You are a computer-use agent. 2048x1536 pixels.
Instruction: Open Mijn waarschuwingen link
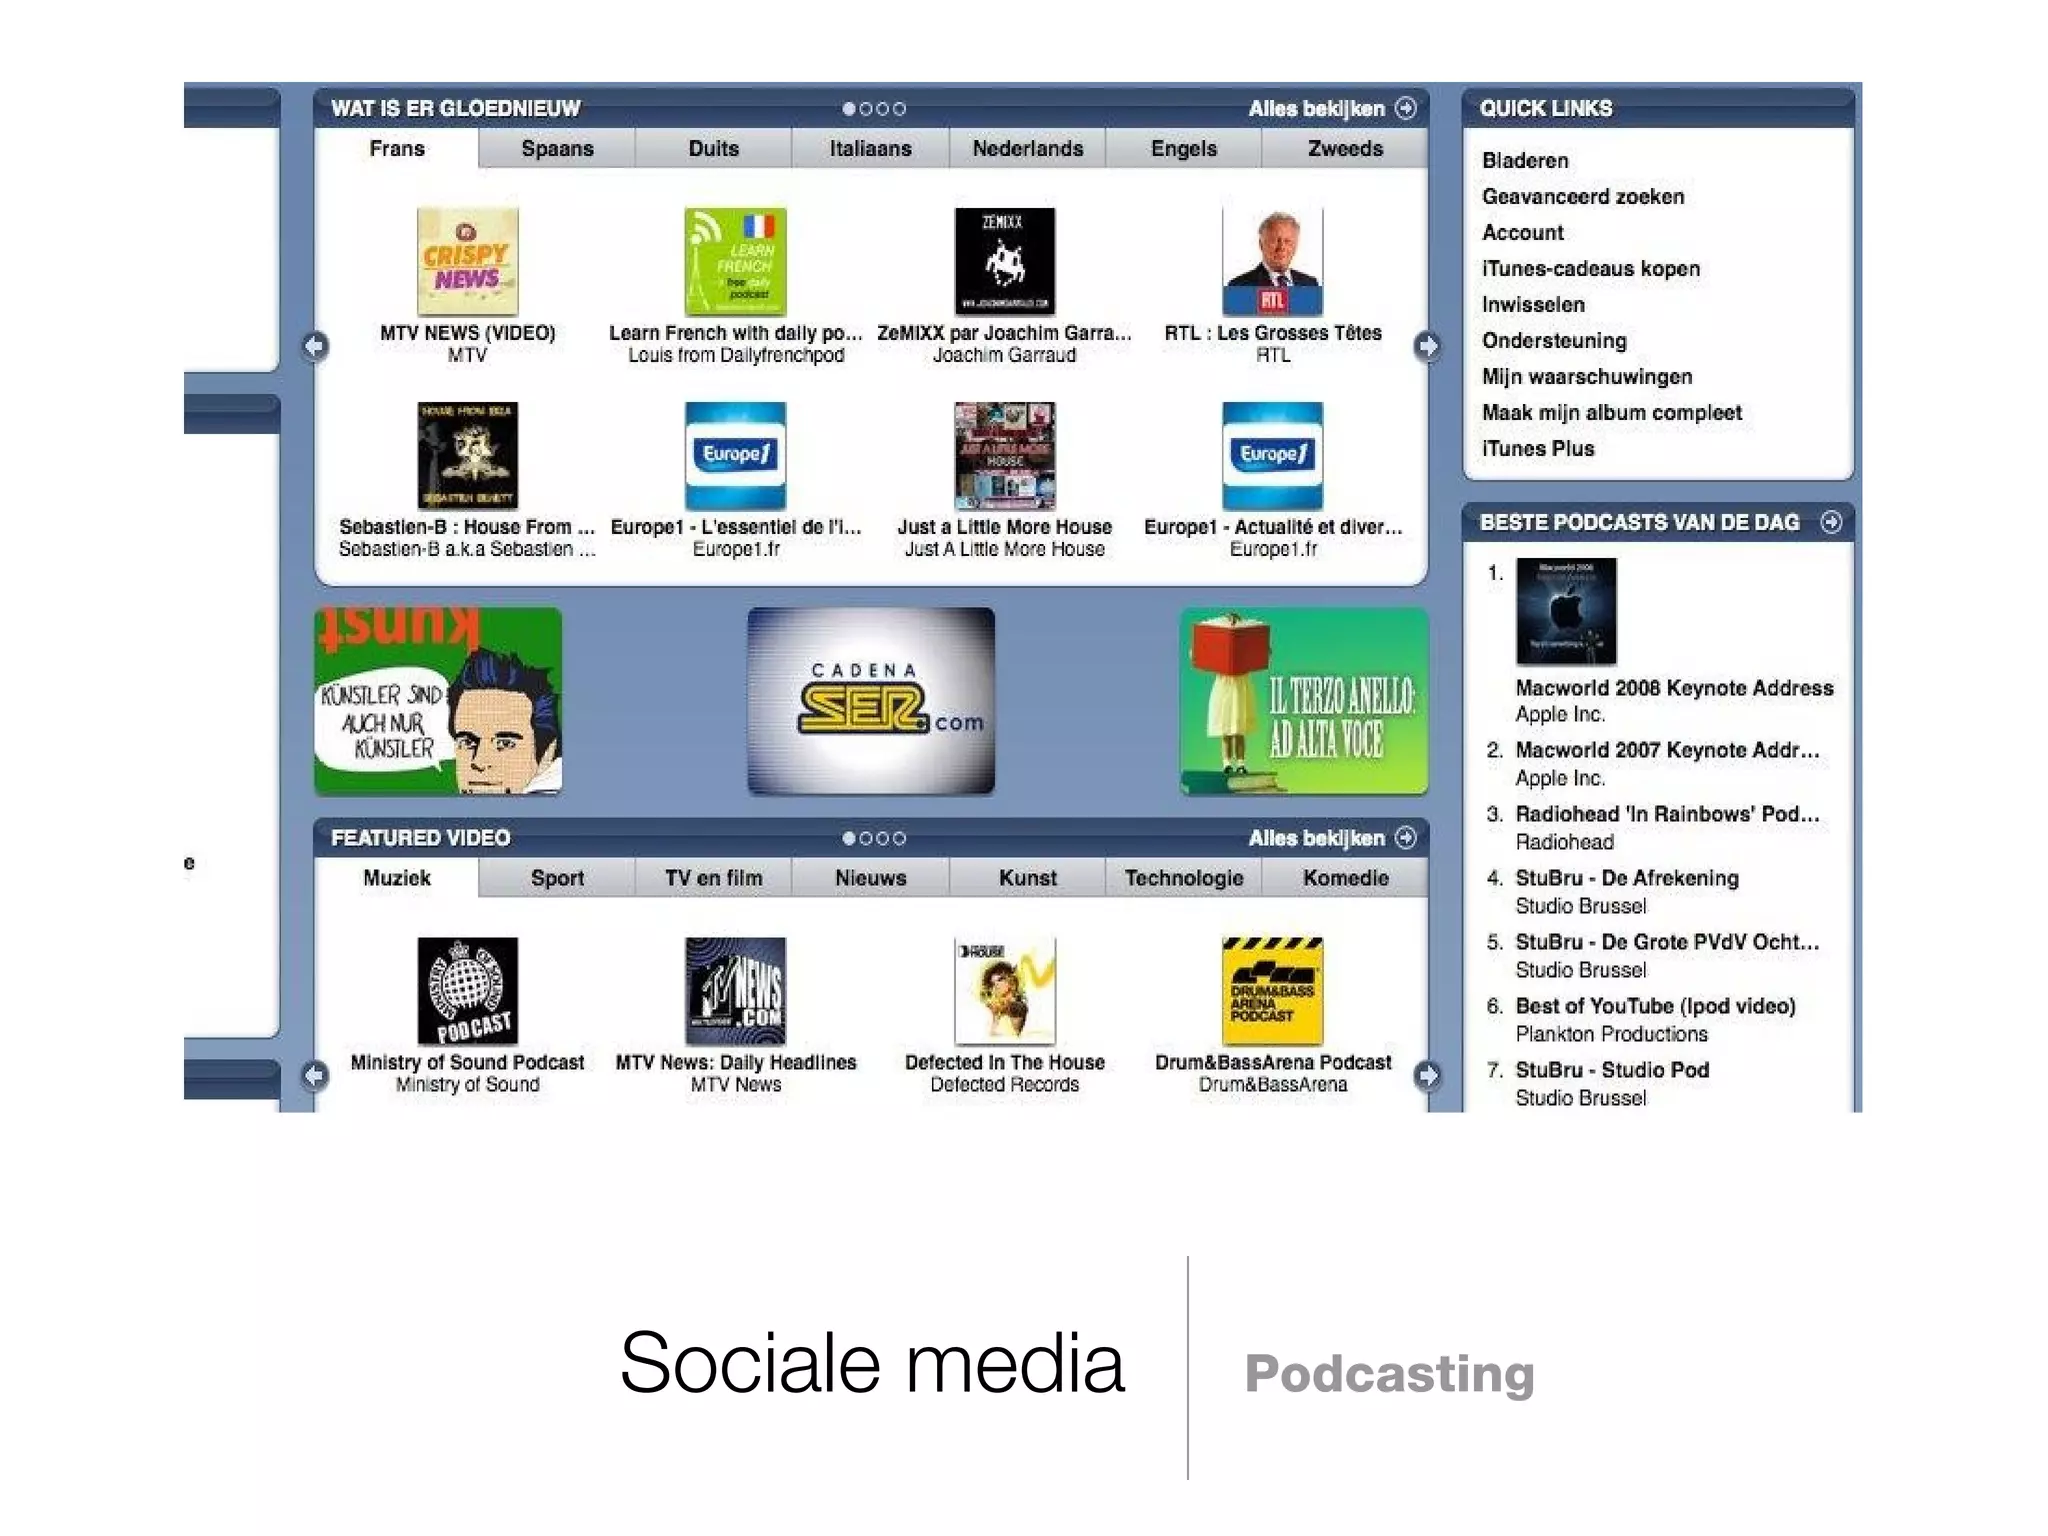[x=1587, y=377]
